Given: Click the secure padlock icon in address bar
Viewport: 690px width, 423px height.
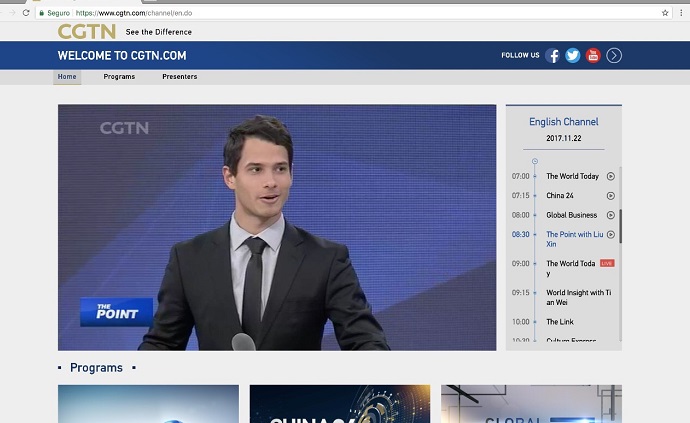Looking at the screenshot, I should click(x=42, y=13).
